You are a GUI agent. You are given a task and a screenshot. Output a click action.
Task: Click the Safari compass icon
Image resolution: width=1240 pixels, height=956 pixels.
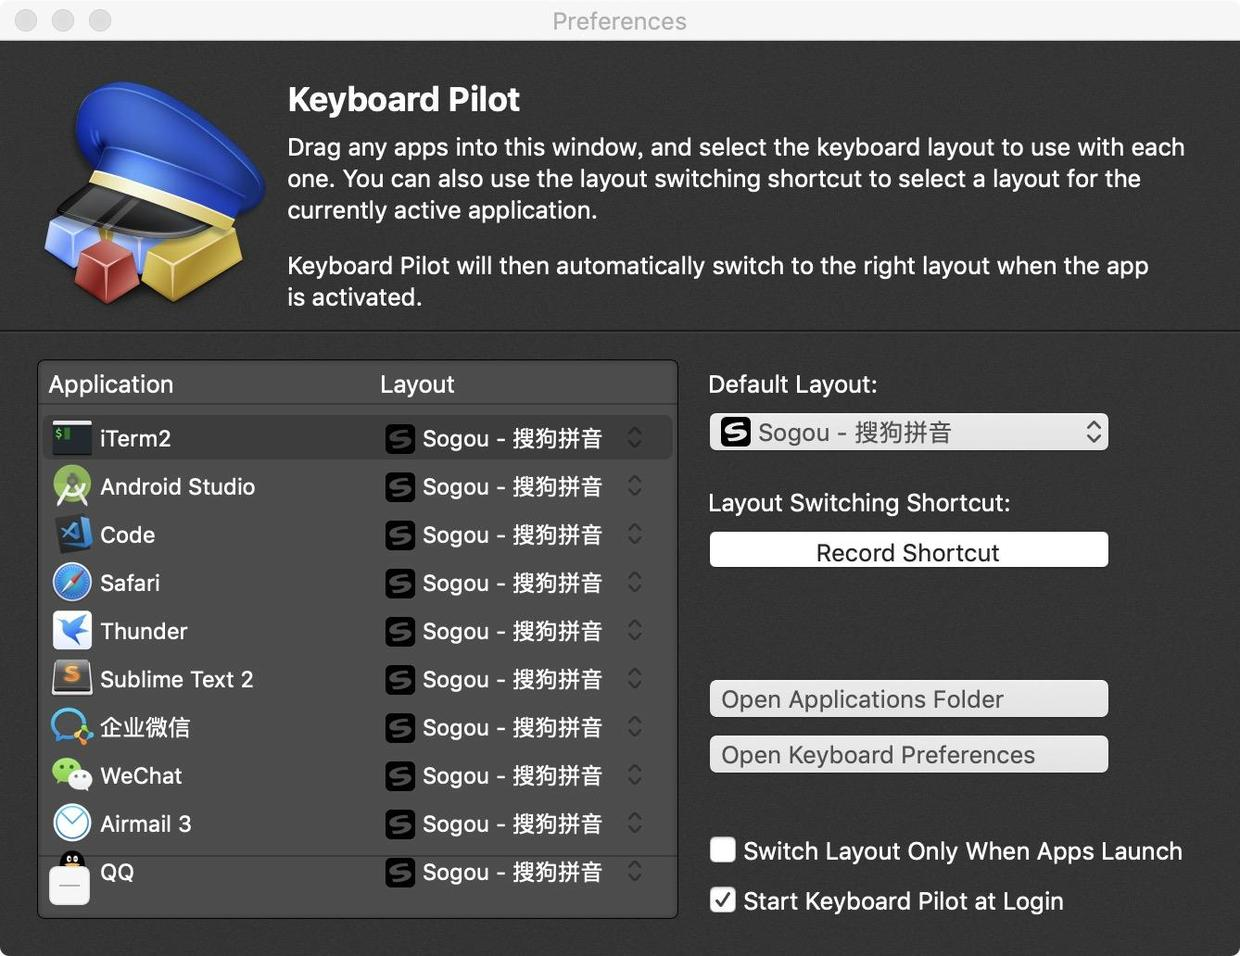[71, 583]
